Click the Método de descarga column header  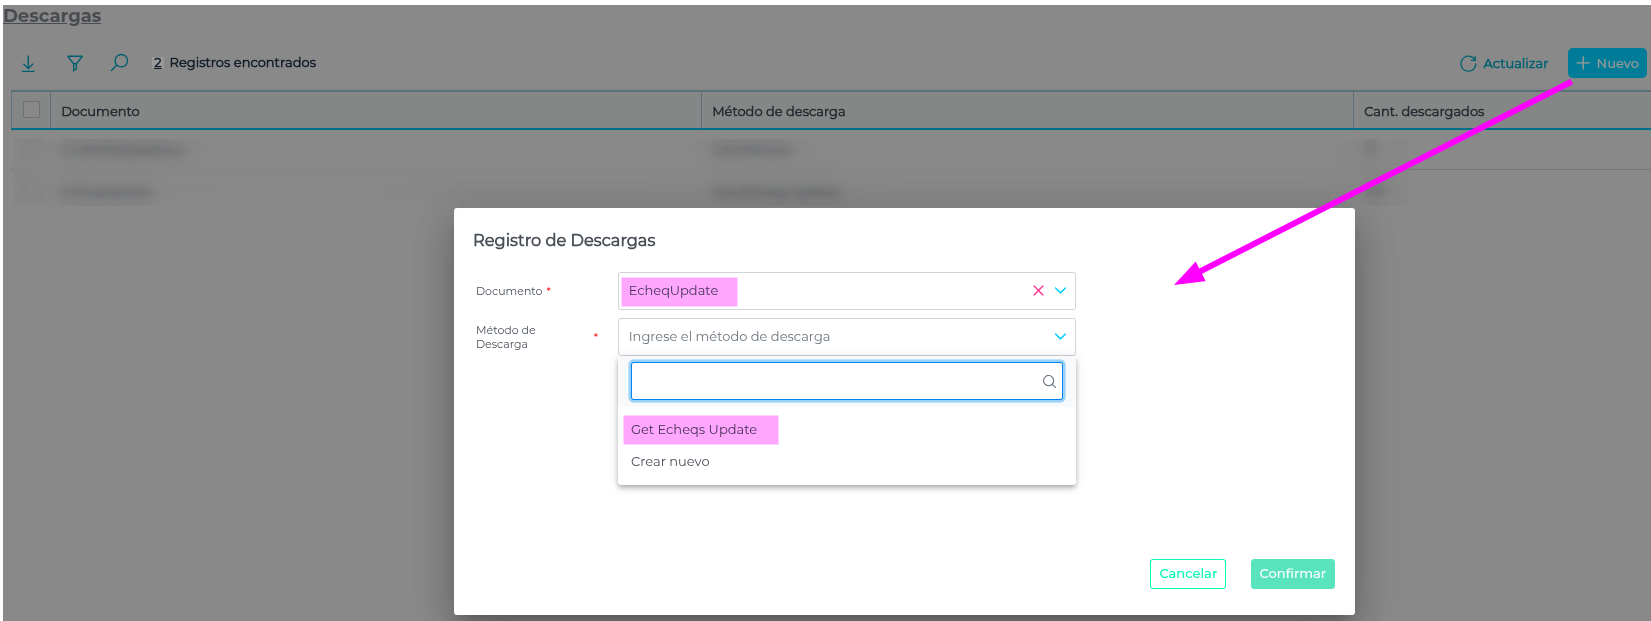778,111
